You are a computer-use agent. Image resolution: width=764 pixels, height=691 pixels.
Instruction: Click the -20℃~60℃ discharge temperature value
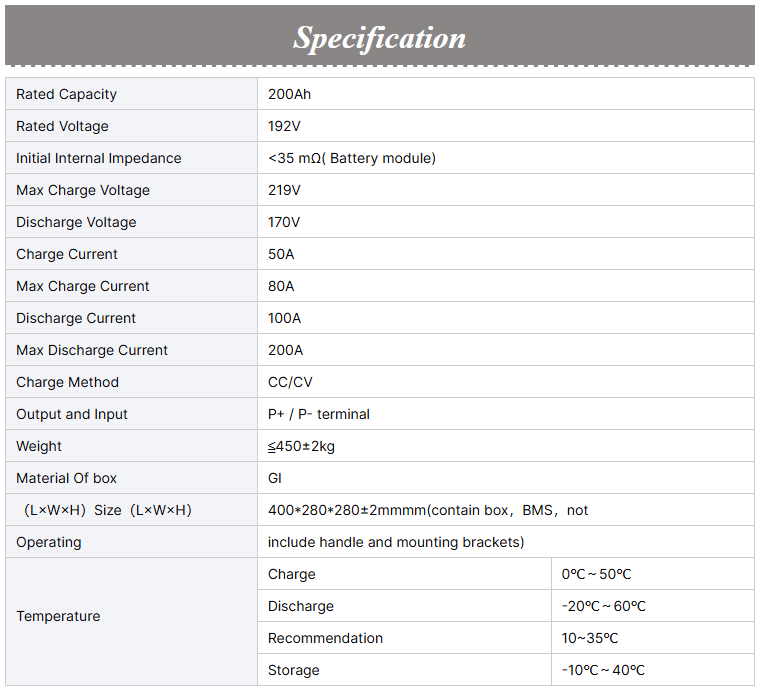click(603, 606)
